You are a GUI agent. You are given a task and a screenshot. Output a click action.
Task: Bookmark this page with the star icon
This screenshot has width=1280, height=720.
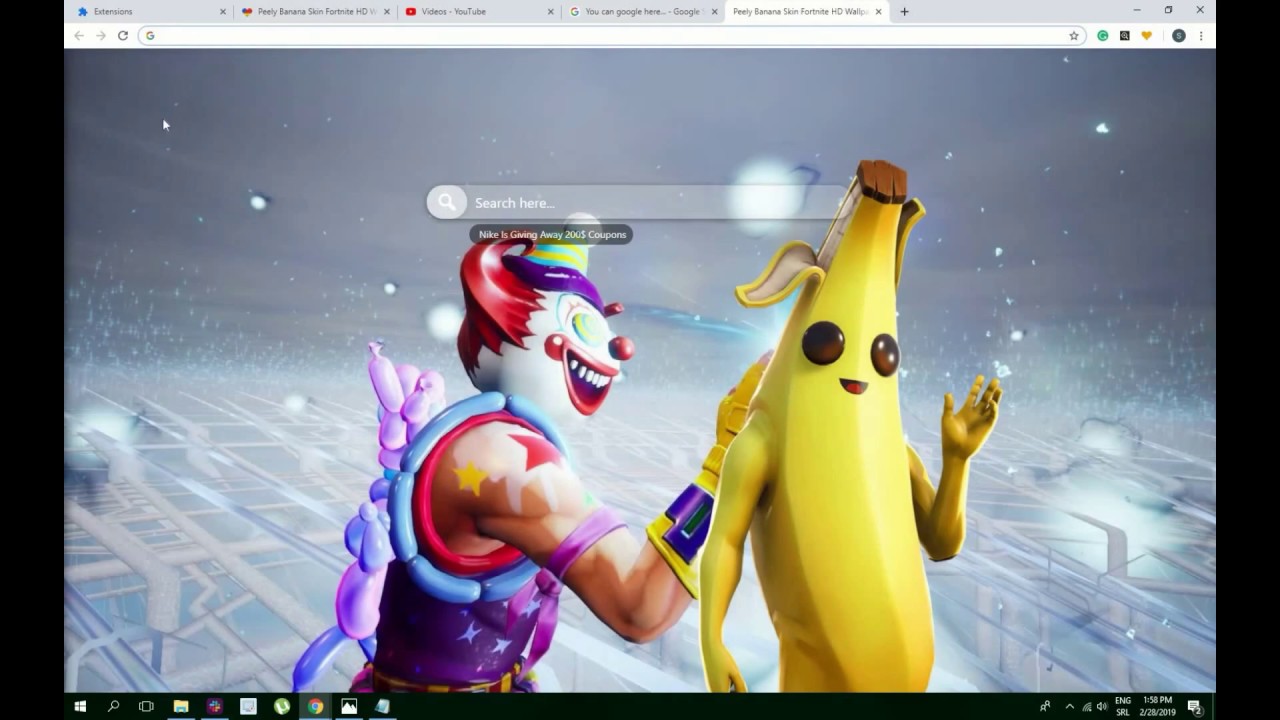(1074, 35)
